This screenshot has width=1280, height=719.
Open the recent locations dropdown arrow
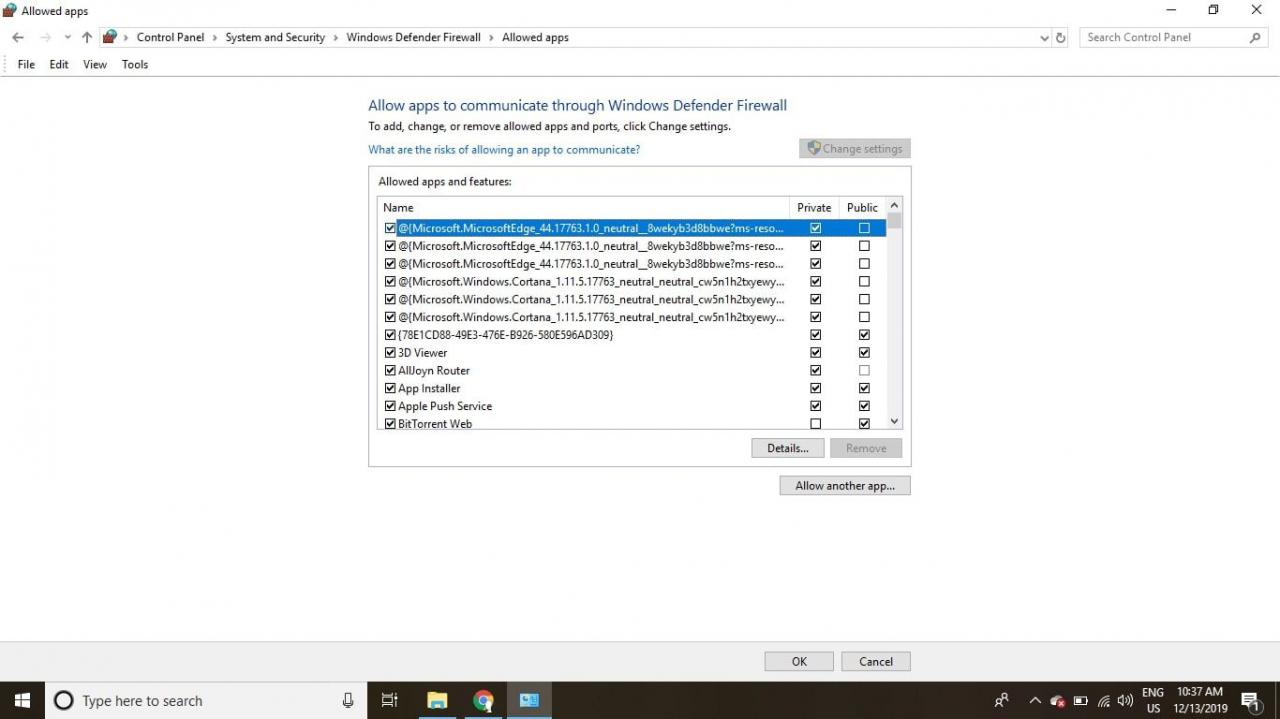[x=67, y=38]
